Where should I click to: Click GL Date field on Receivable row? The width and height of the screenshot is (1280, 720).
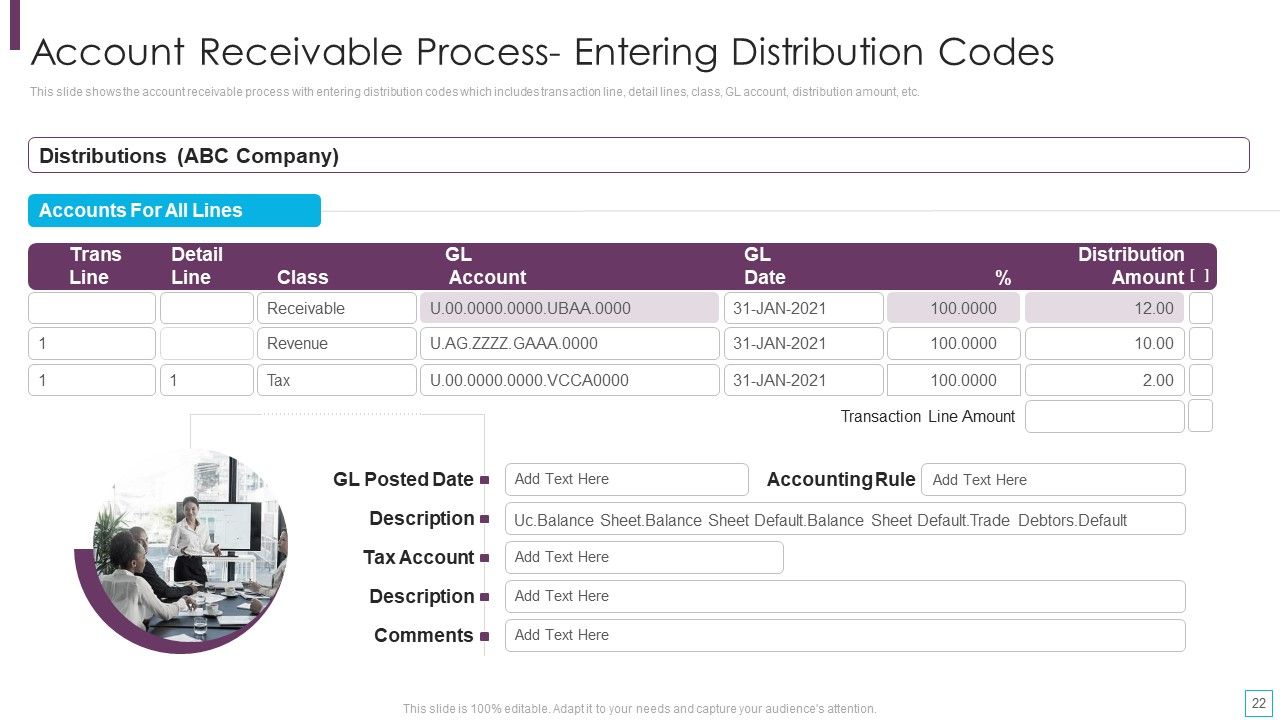pyautogui.click(x=804, y=308)
